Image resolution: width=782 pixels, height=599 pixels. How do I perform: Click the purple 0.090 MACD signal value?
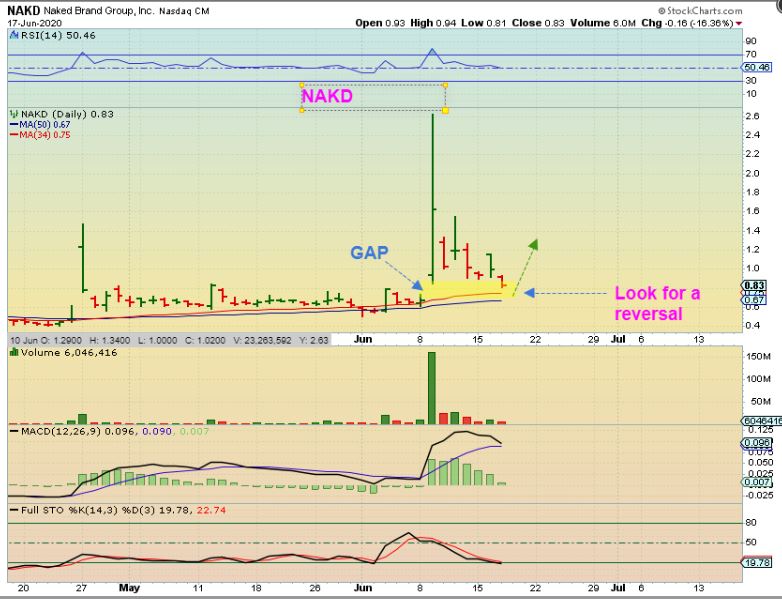click(157, 431)
